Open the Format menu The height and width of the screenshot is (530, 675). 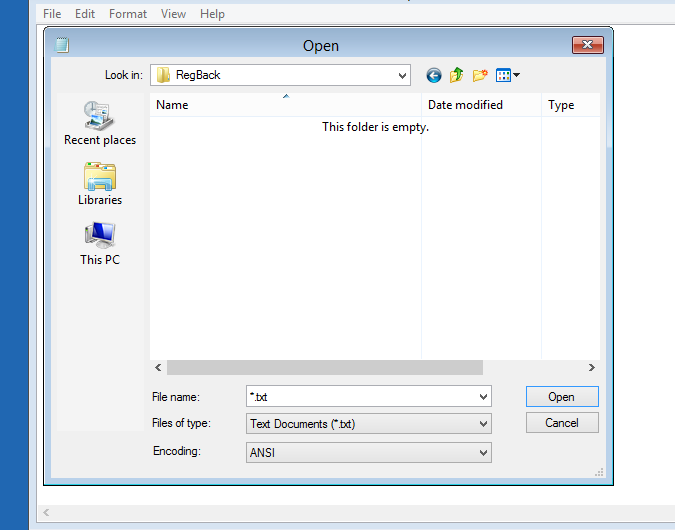[128, 14]
